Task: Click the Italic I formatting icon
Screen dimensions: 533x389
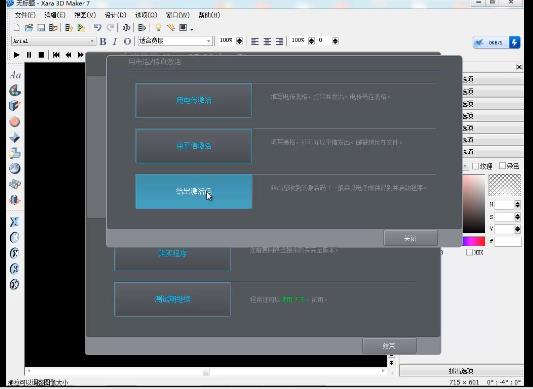Action: coord(115,41)
